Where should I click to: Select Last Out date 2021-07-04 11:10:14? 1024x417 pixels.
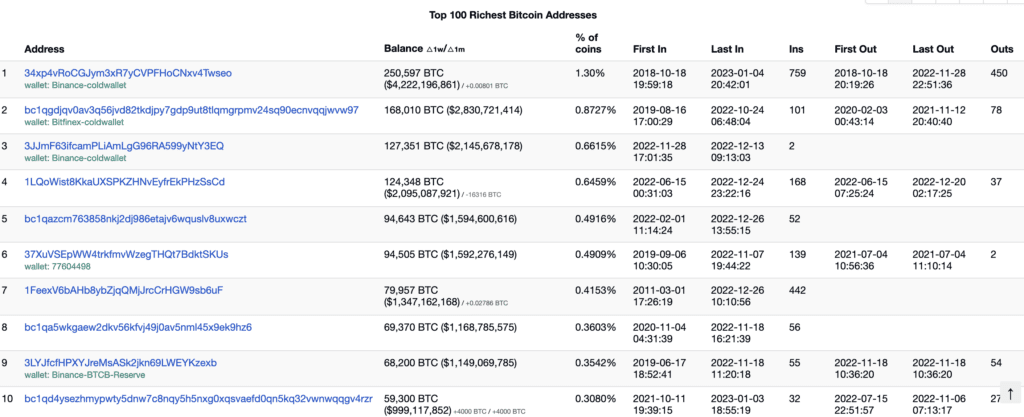click(939, 260)
